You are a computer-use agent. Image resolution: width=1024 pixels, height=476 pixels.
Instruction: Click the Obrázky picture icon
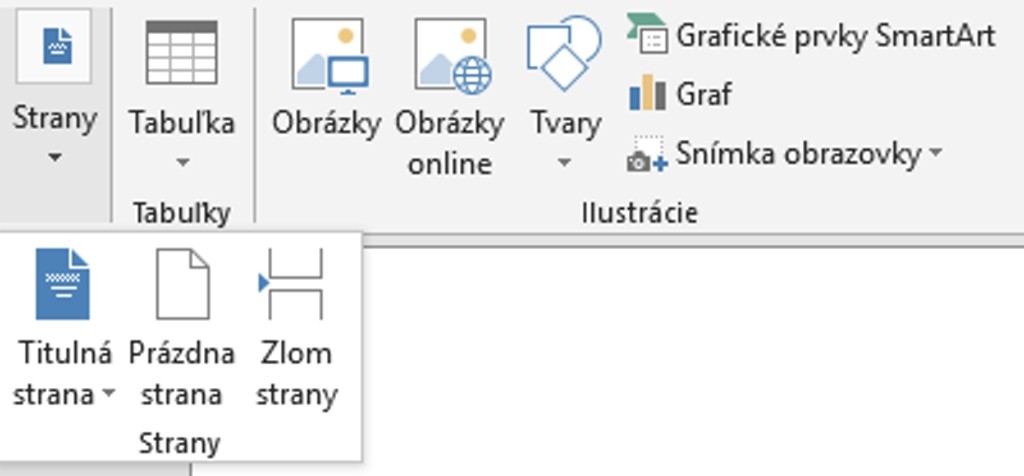coord(327,55)
